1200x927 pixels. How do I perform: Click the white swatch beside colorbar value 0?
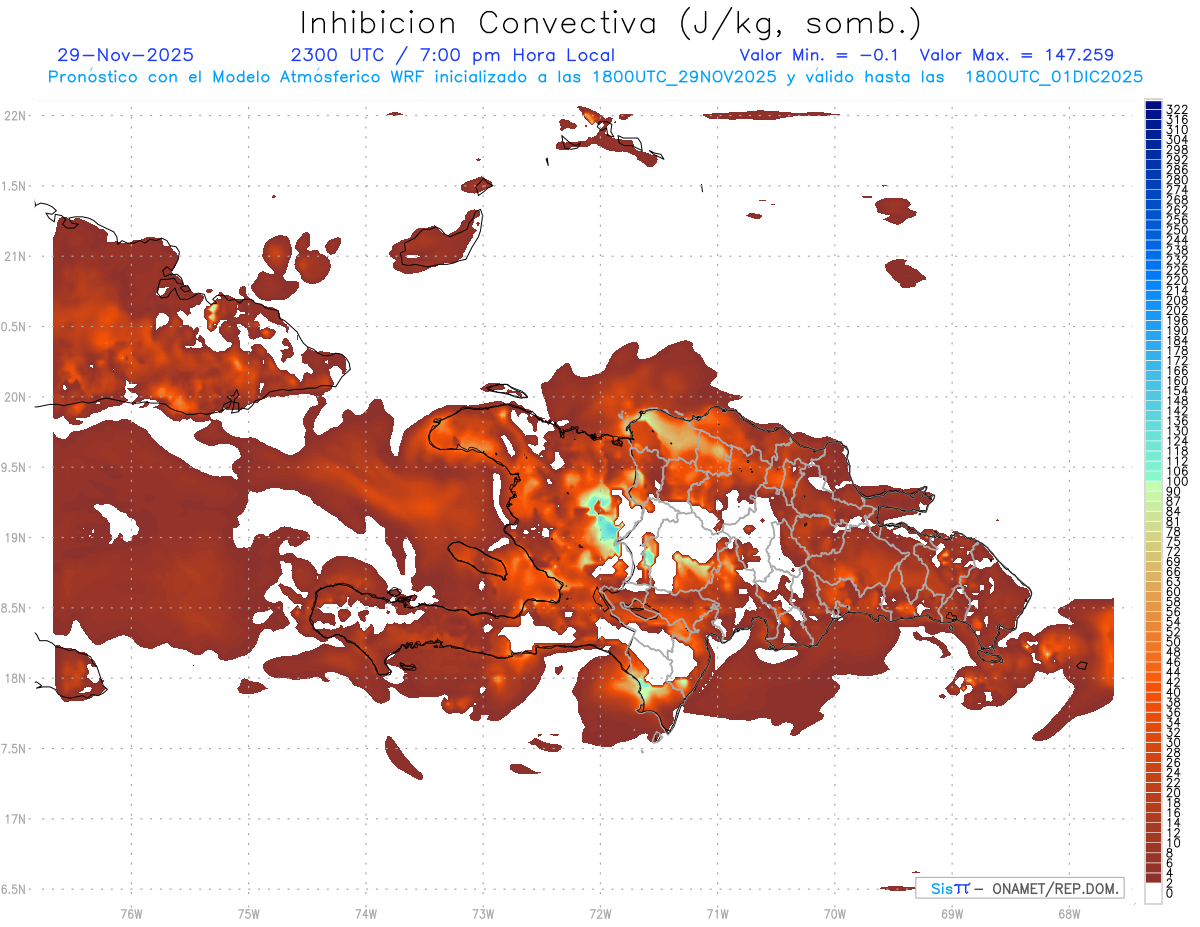1153,893
